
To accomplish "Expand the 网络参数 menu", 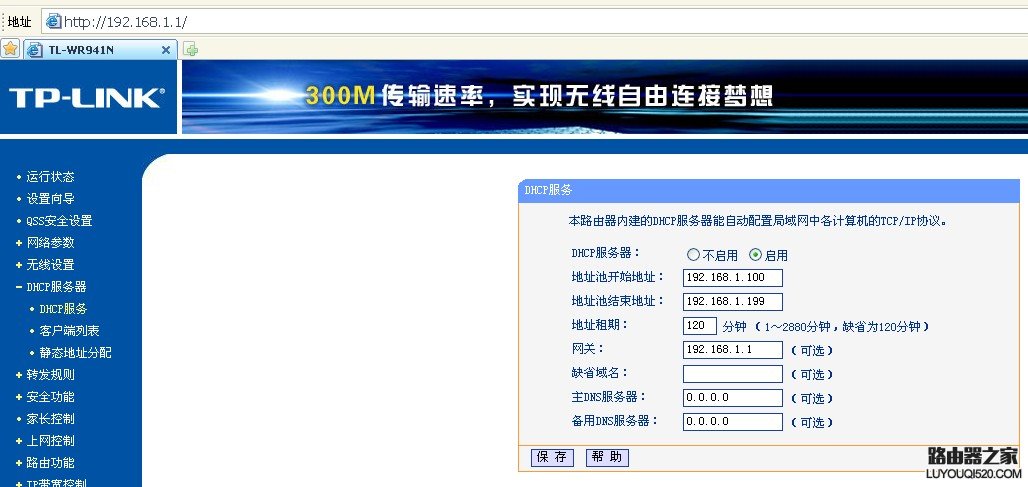I will tap(50, 243).
